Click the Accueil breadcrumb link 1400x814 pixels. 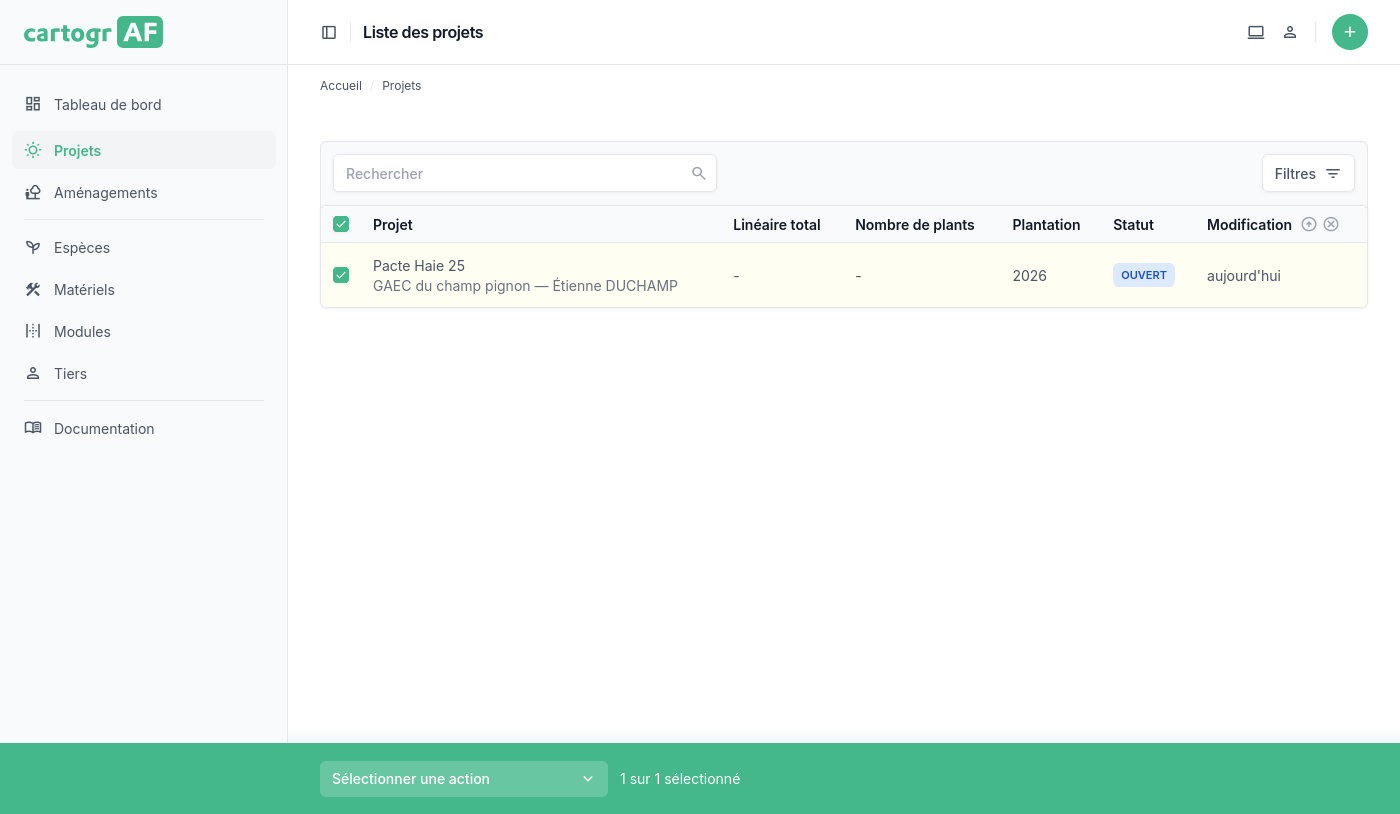(341, 86)
